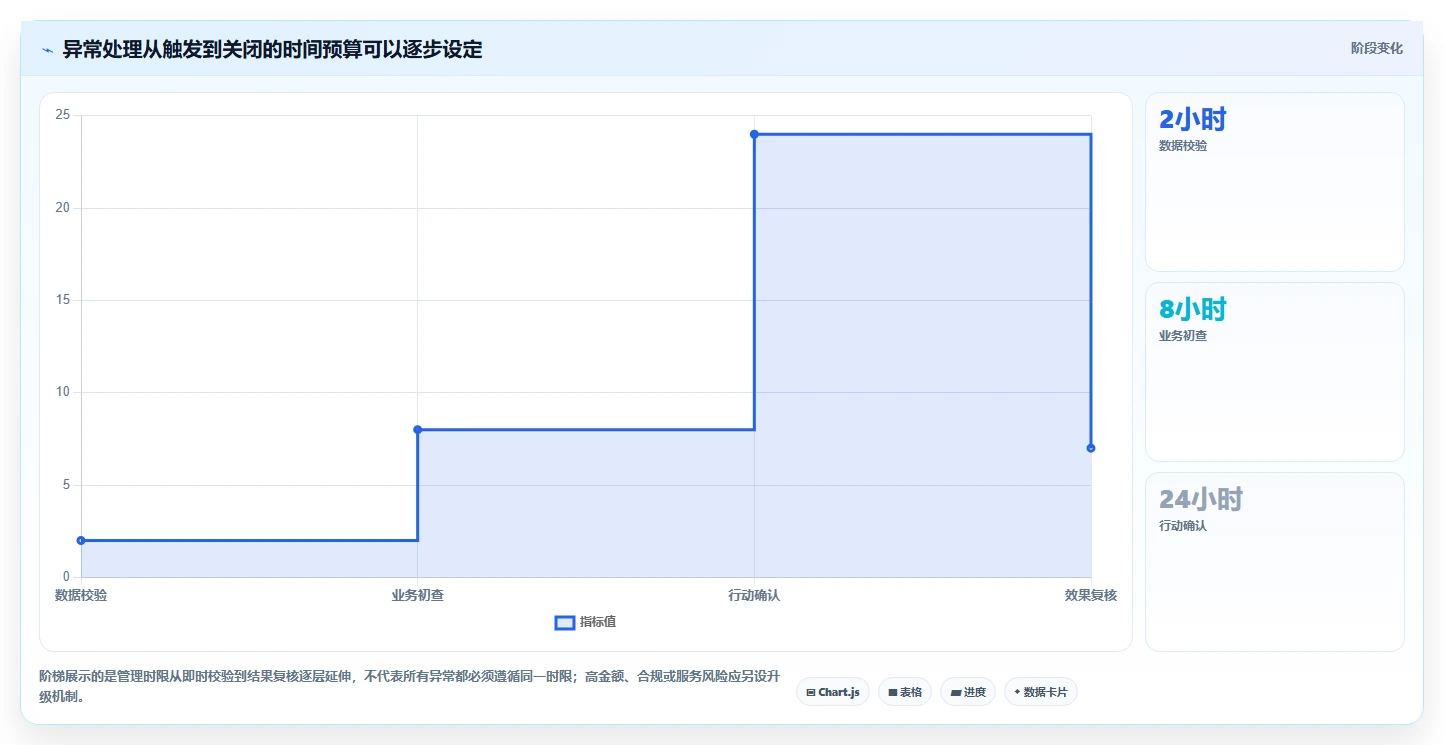Select the 进度 tag
Image resolution: width=1444 pixels, height=745 pixels.
click(968, 692)
